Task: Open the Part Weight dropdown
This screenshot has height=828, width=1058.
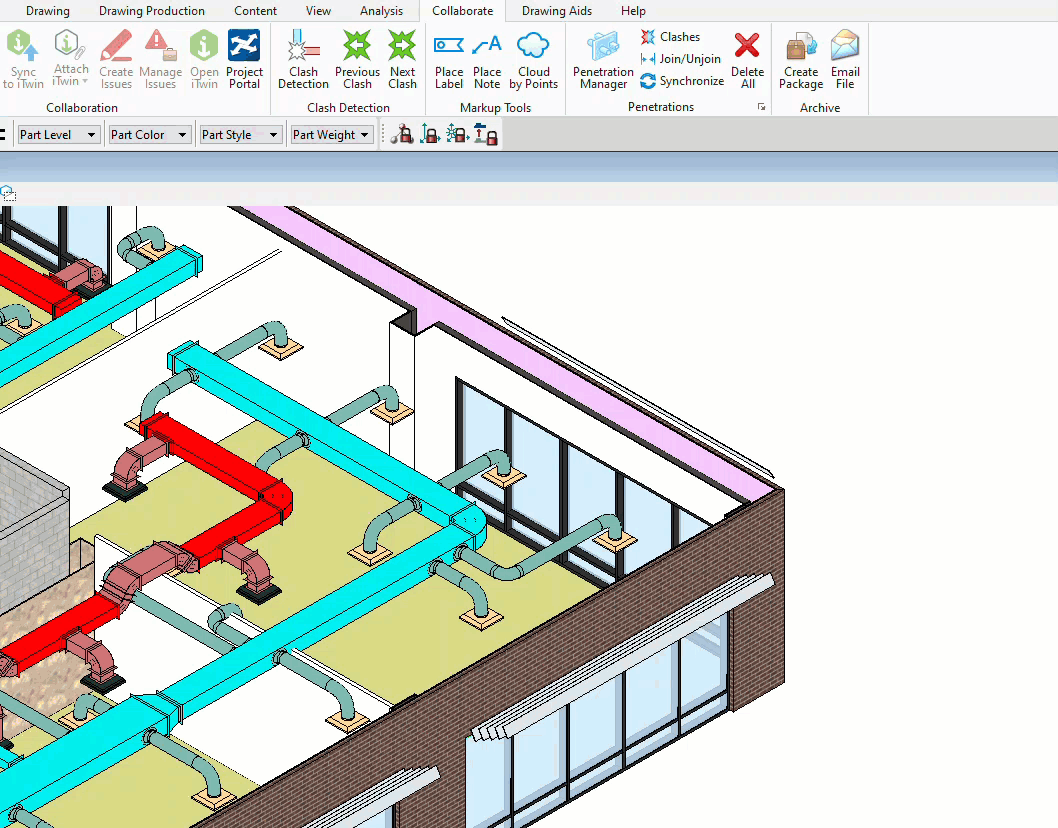Action: point(331,135)
